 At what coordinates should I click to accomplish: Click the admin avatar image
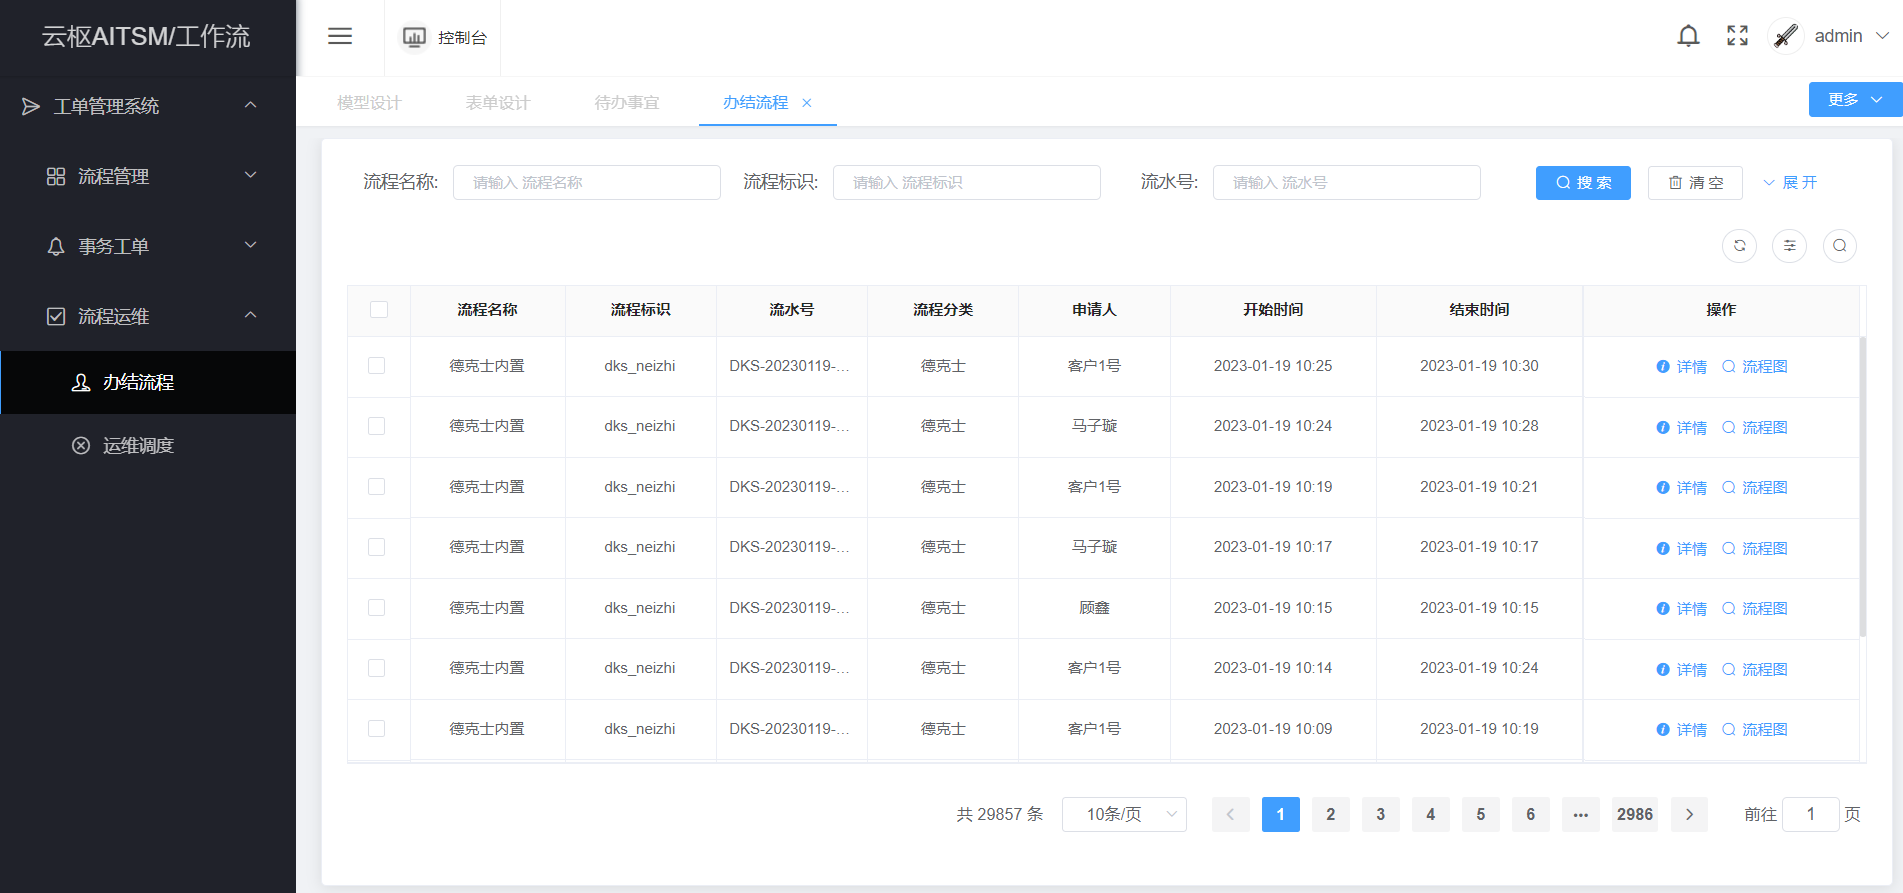tap(1786, 36)
